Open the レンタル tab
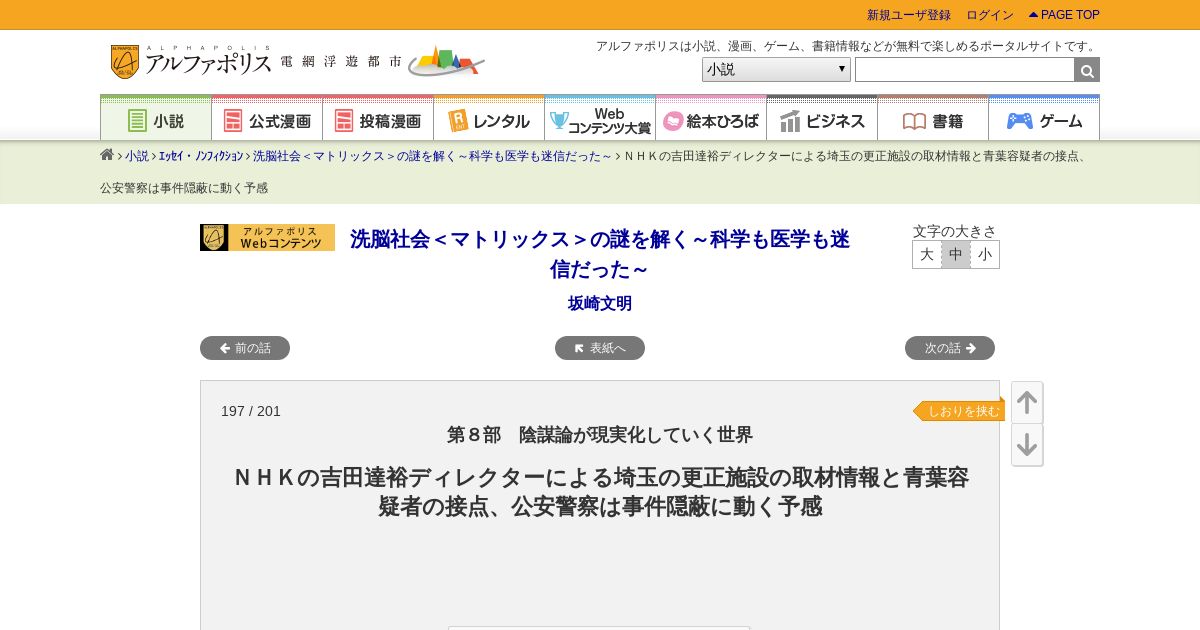Viewport: 1200px width, 630px height. [x=489, y=120]
